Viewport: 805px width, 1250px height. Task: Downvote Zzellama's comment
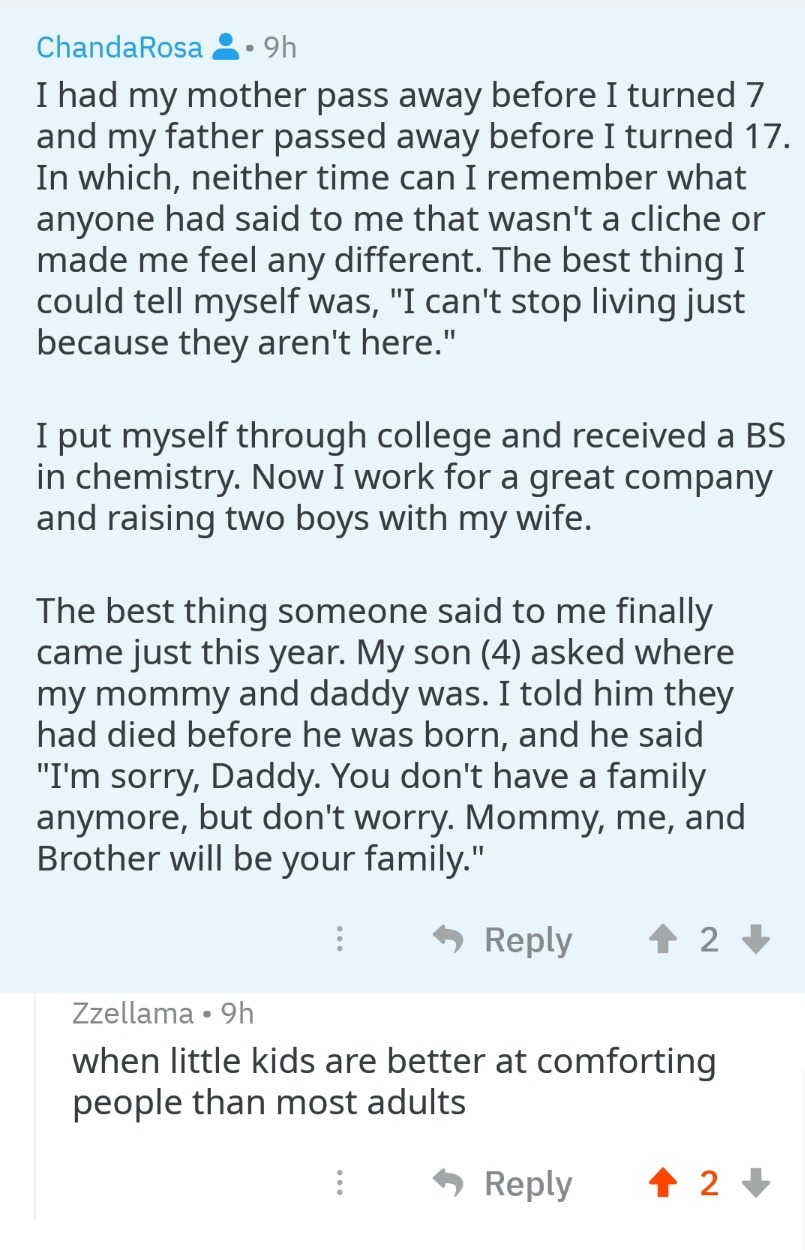[757, 1183]
